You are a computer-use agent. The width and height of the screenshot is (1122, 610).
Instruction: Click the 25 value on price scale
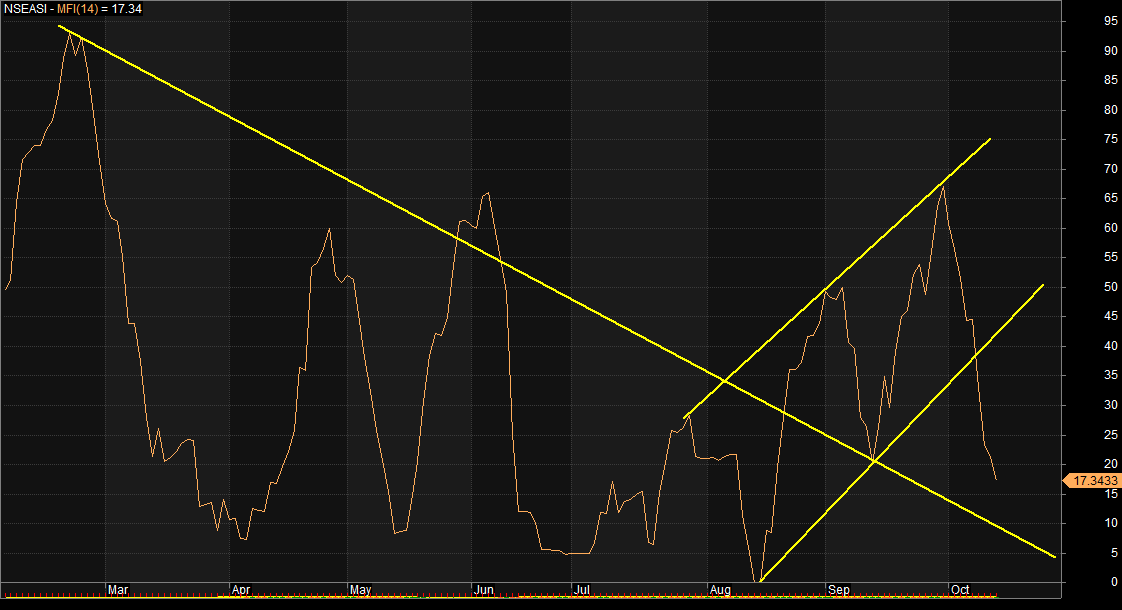pos(1111,435)
